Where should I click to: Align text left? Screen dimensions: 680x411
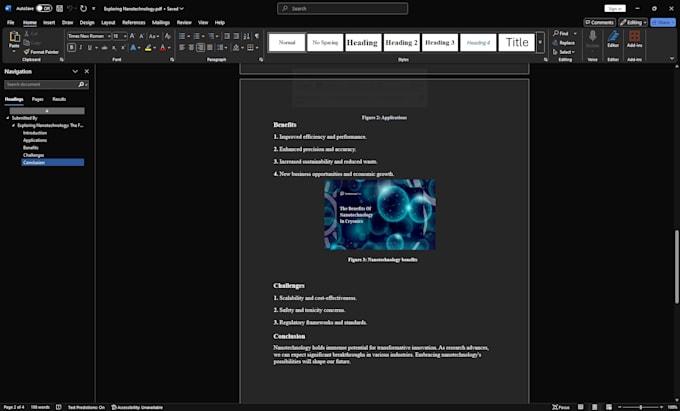point(182,48)
